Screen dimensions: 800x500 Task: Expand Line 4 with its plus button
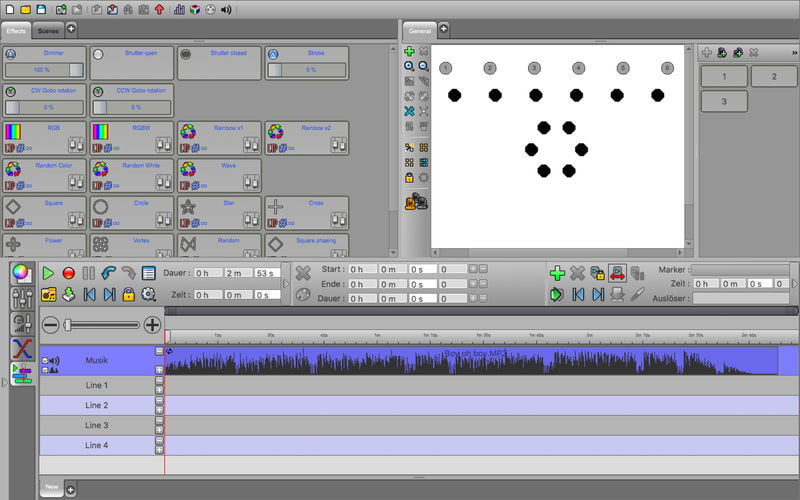point(159,450)
